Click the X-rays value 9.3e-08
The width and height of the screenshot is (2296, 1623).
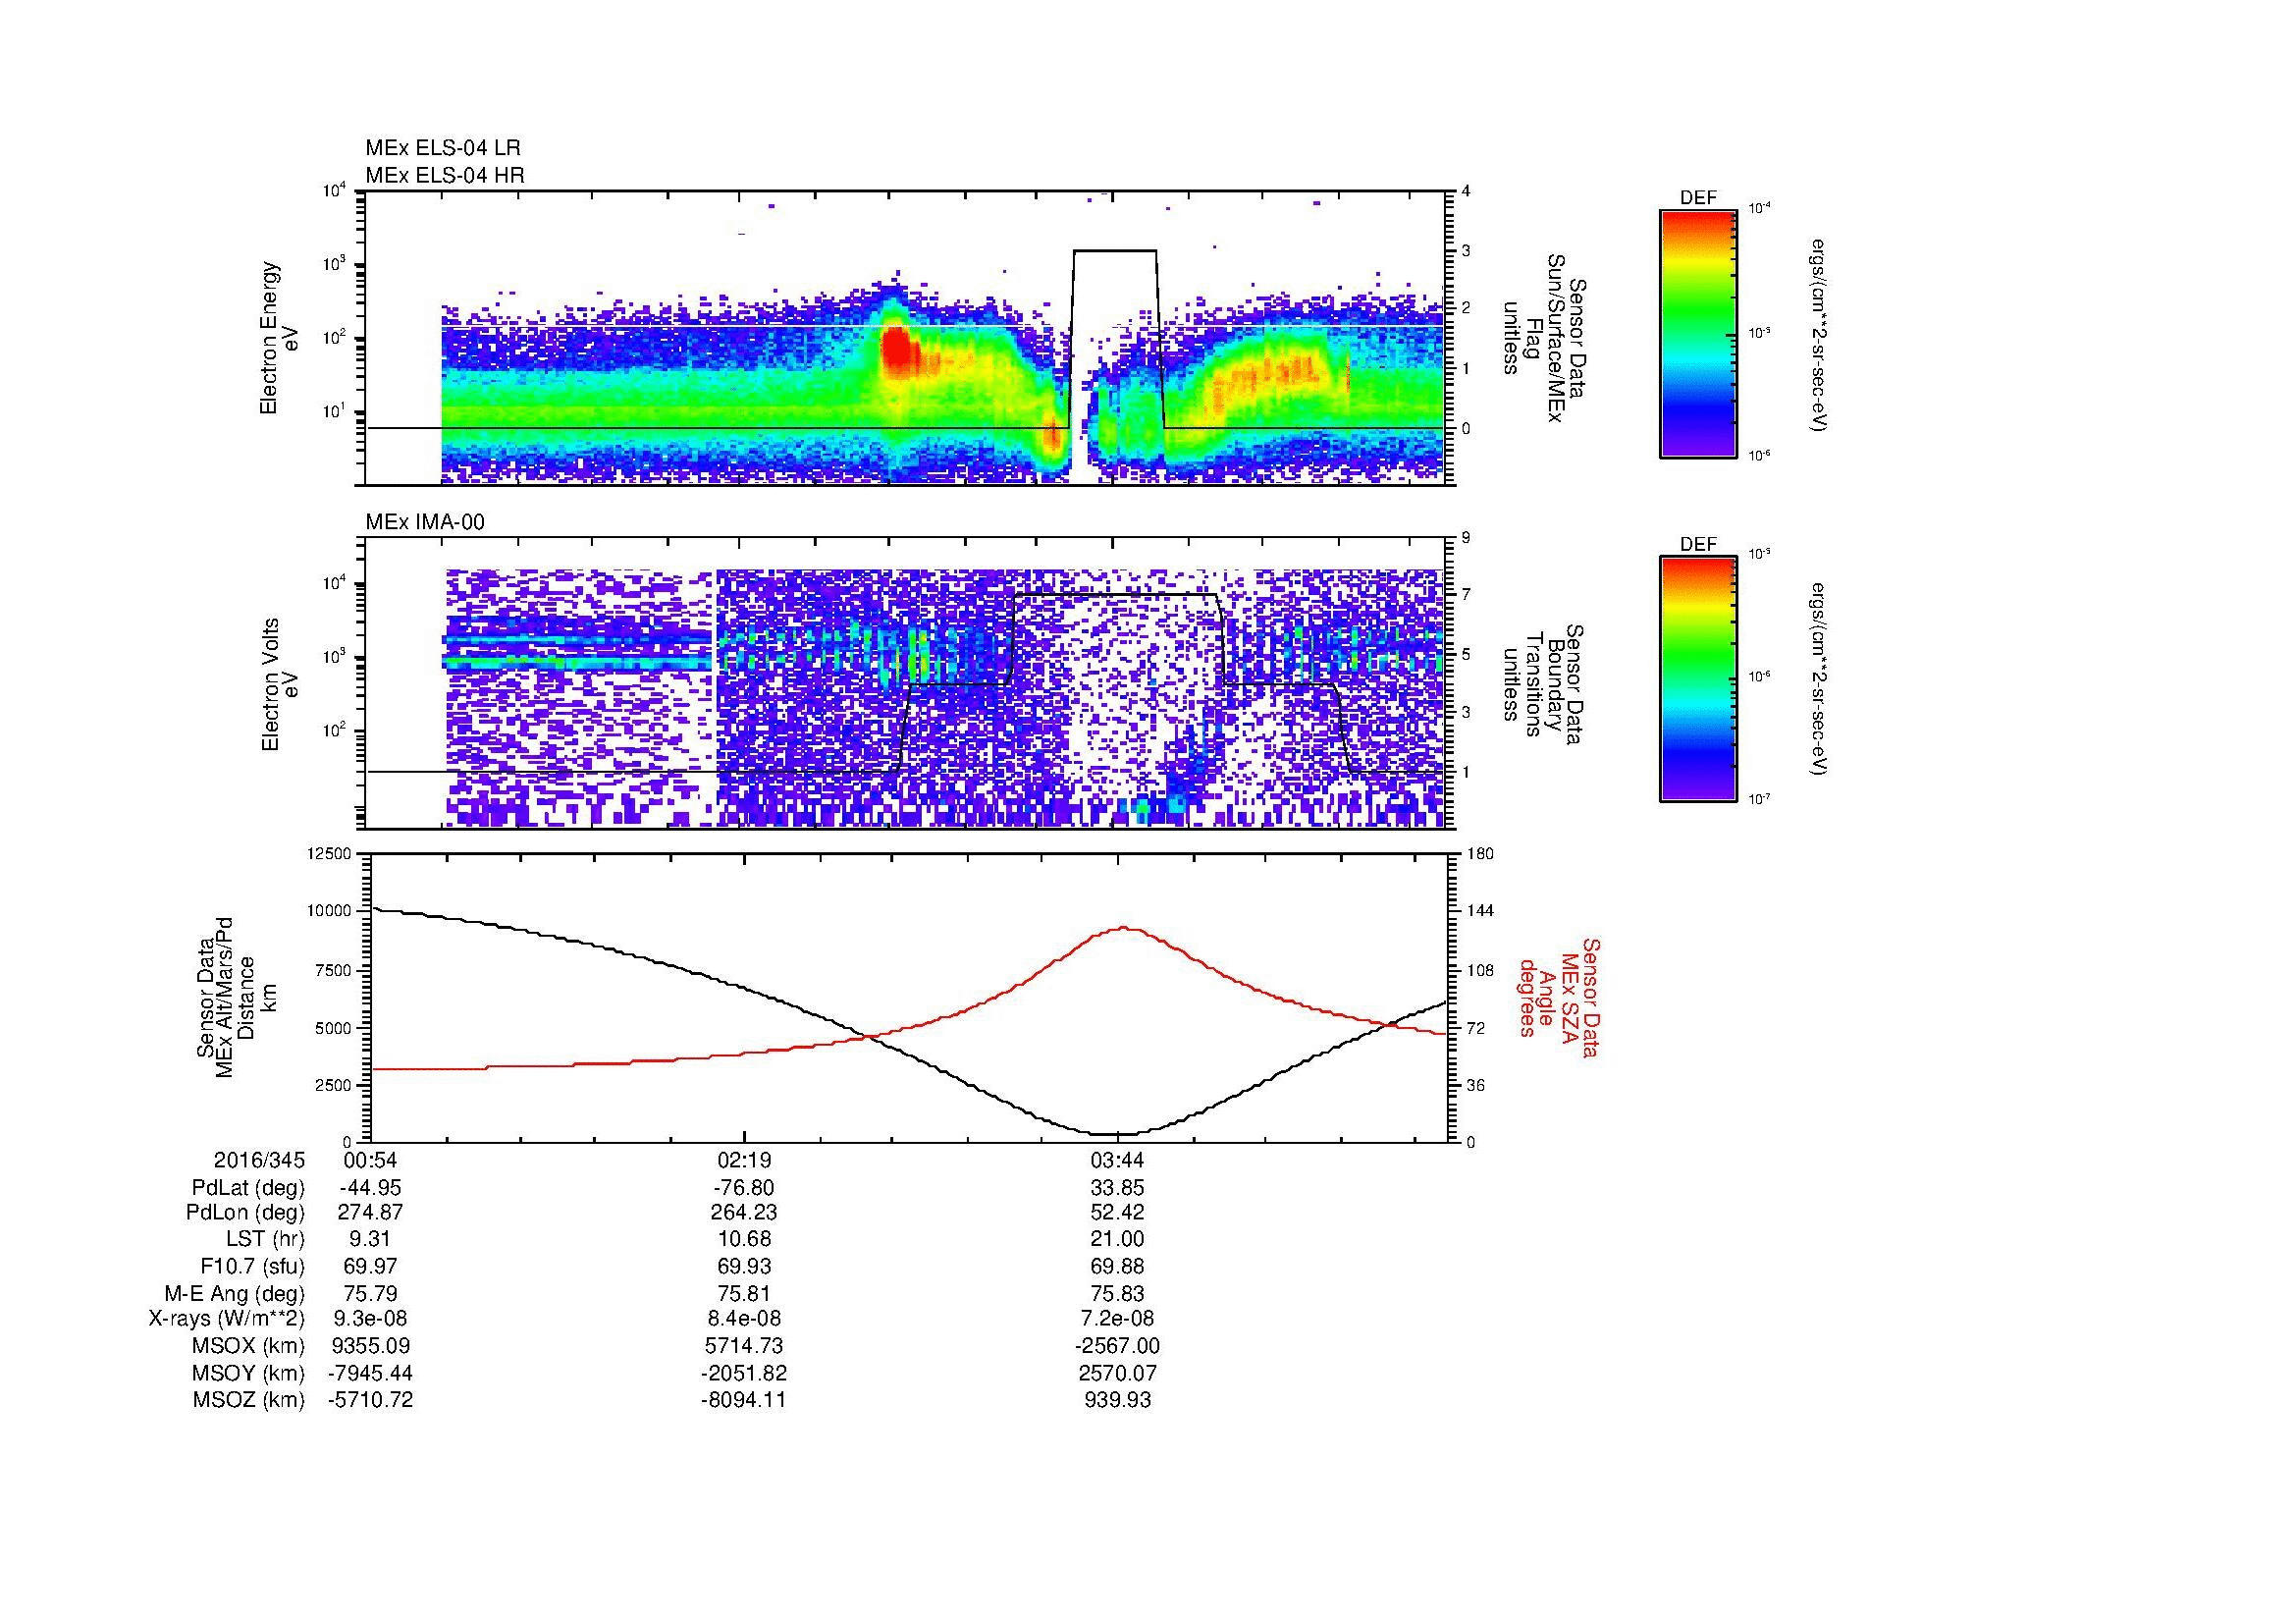click(371, 1319)
